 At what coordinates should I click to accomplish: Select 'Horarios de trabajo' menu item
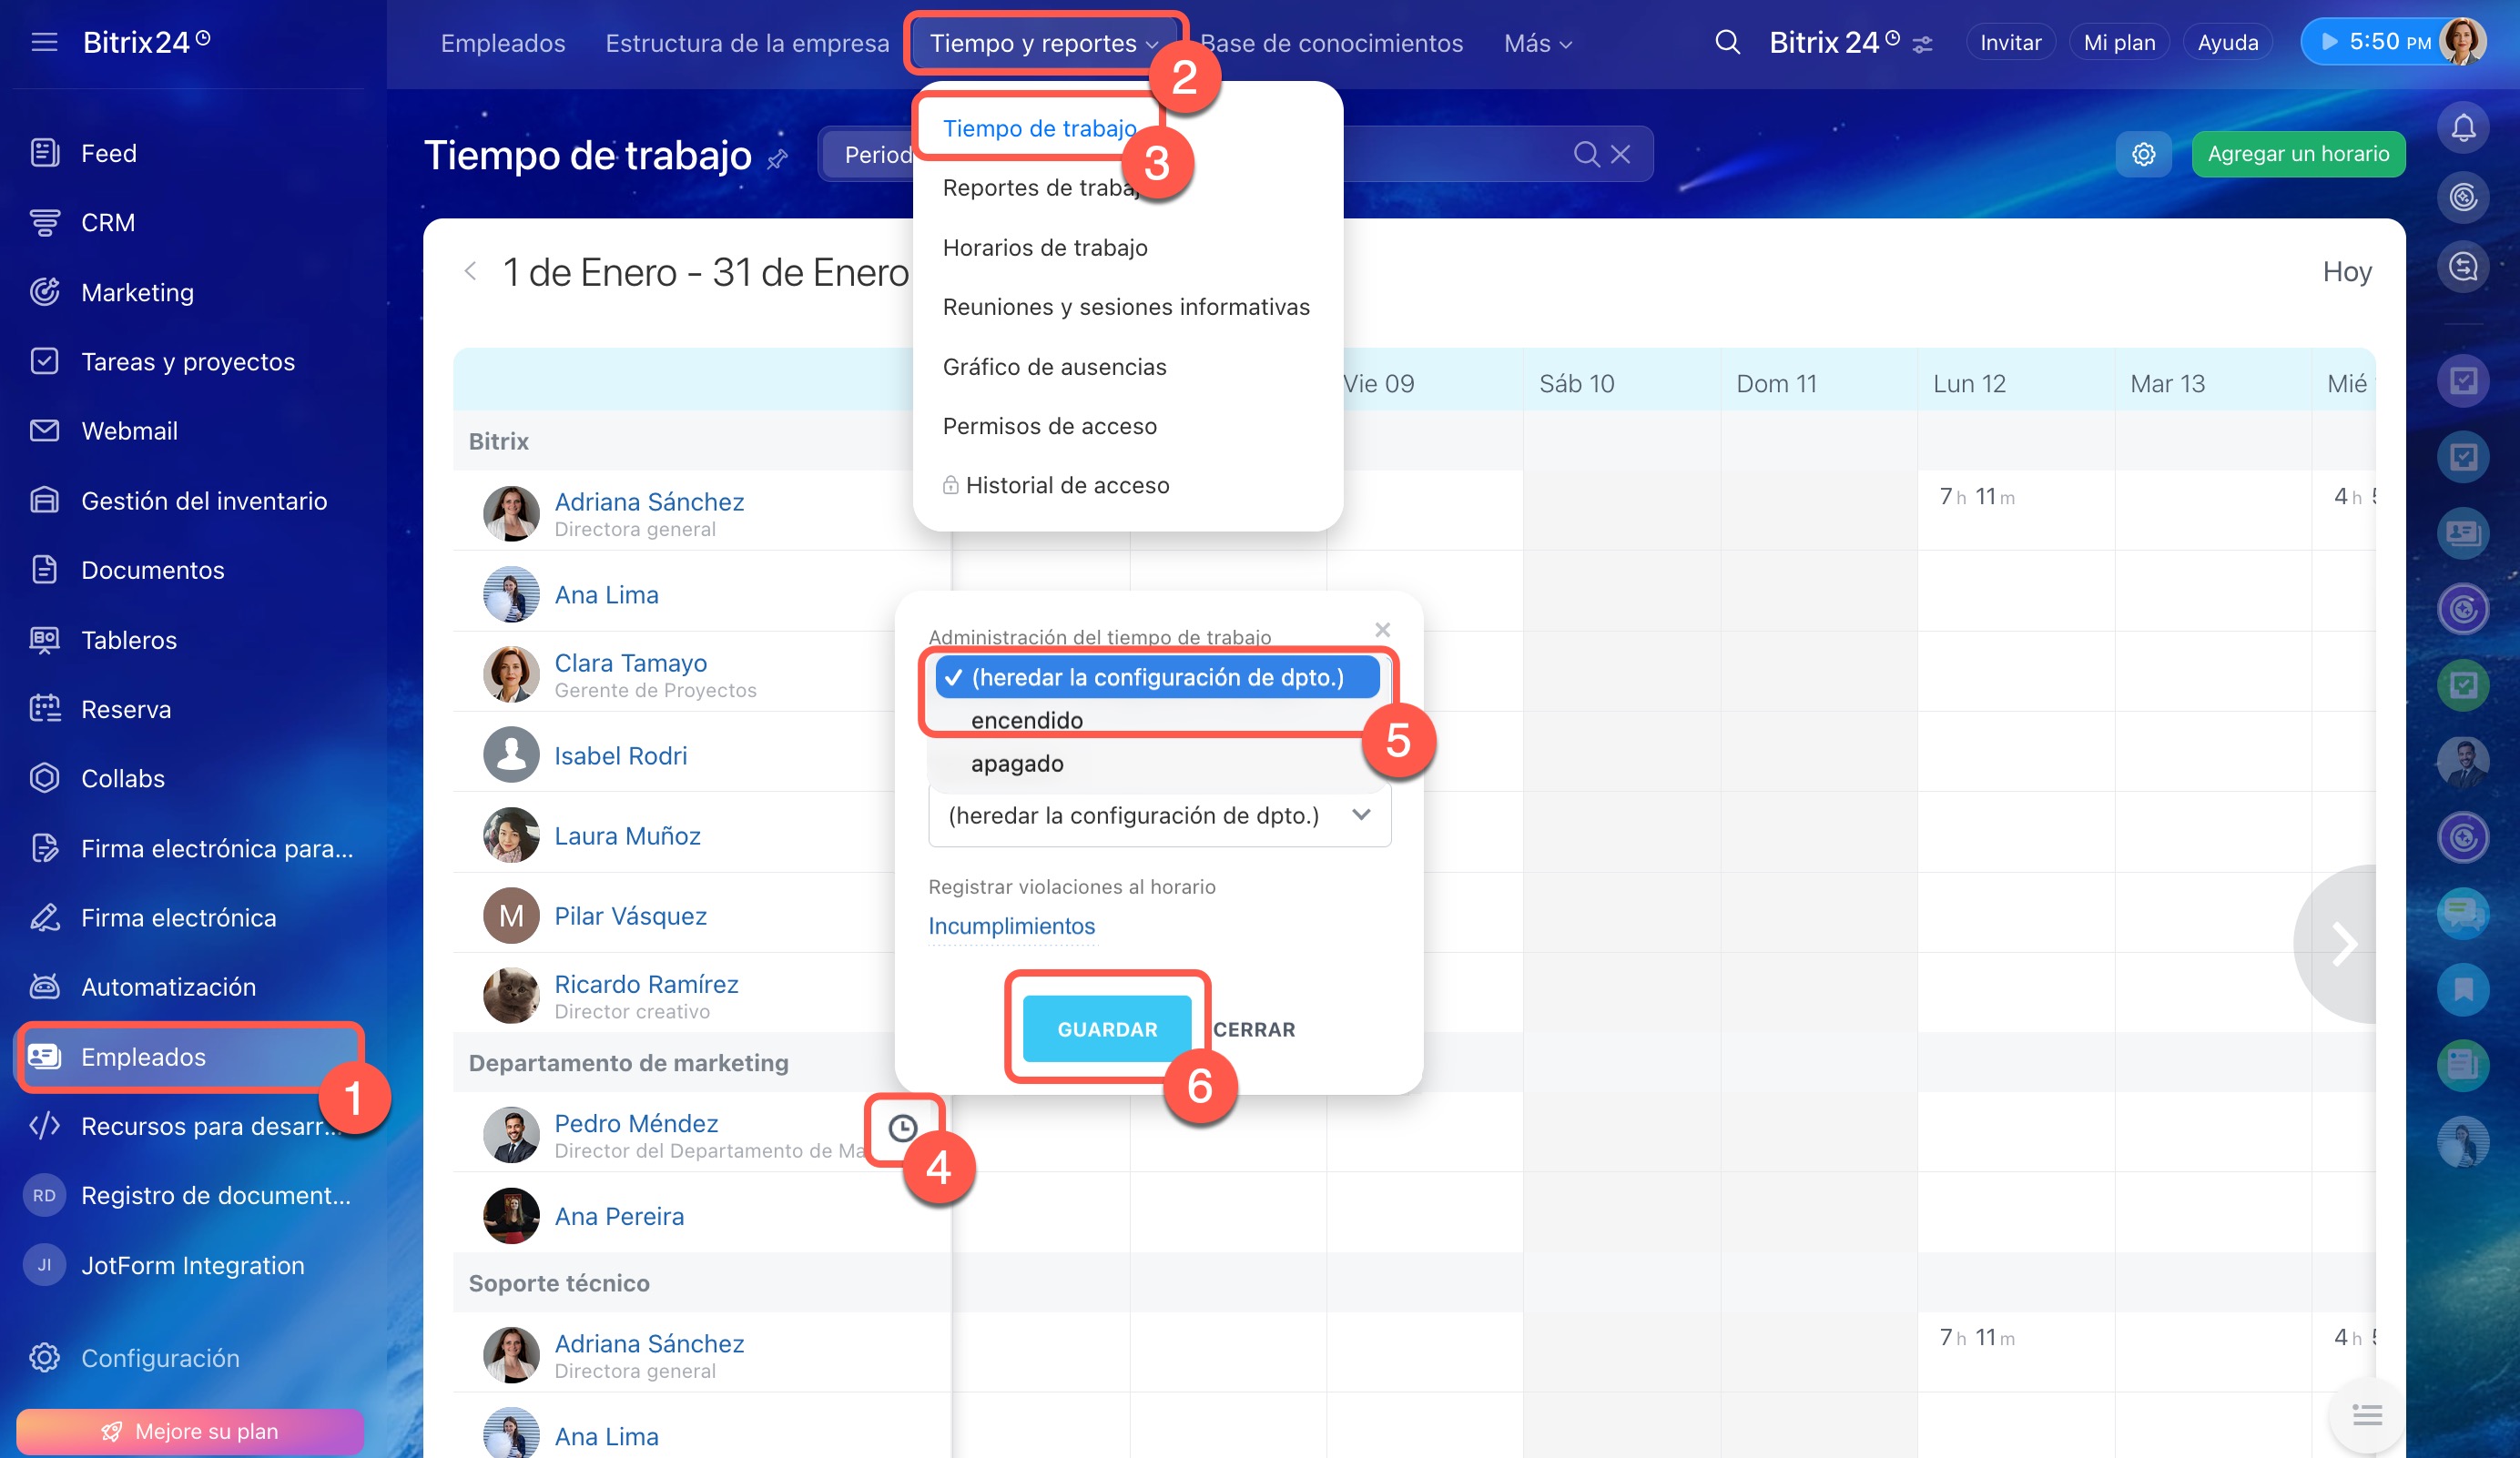coord(1044,247)
